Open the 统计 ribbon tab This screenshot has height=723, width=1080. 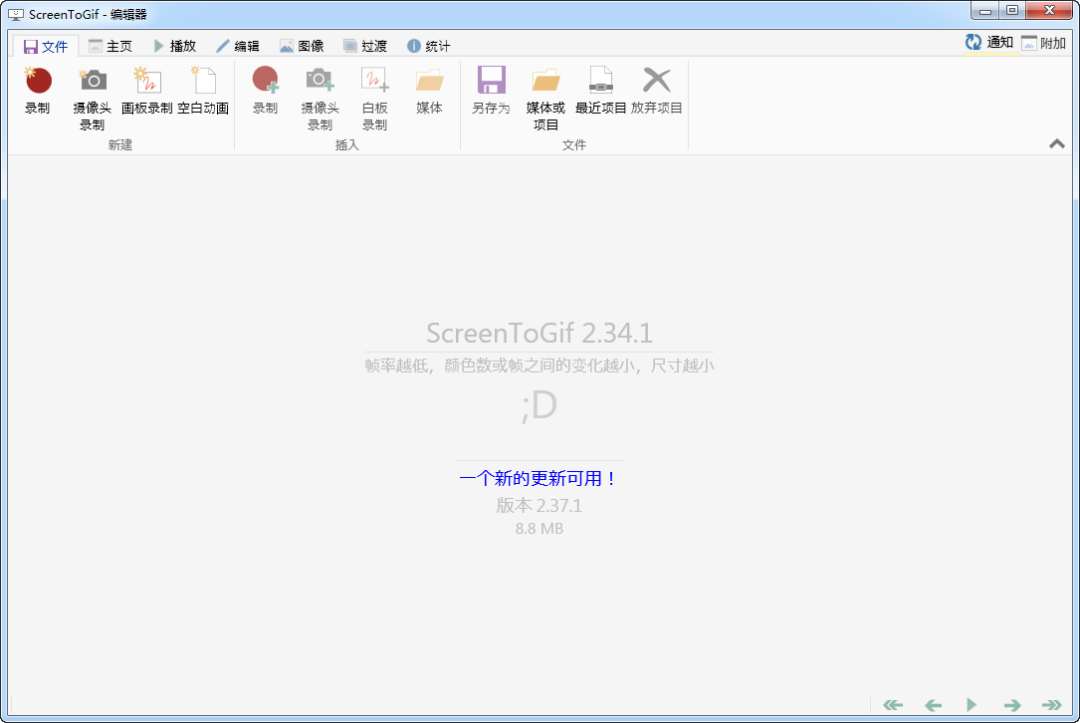[428, 46]
